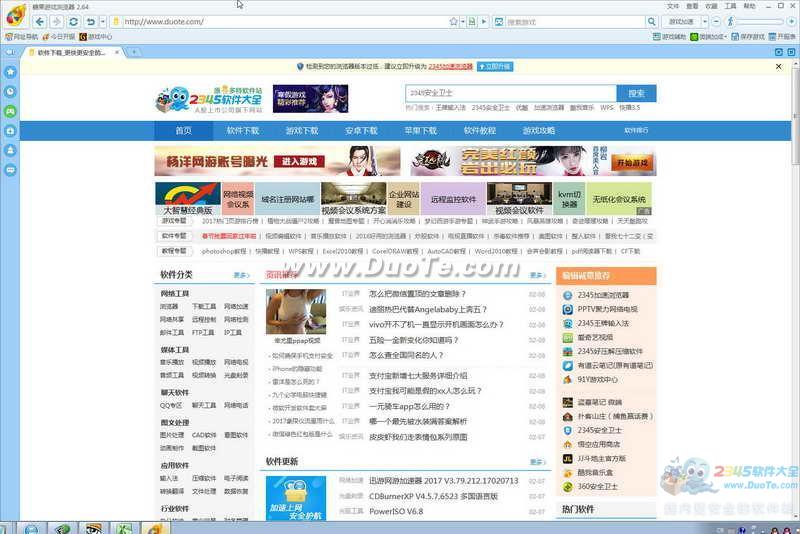
Task: Click the 加速上网 安全护航 thumbnail
Action: (295, 498)
